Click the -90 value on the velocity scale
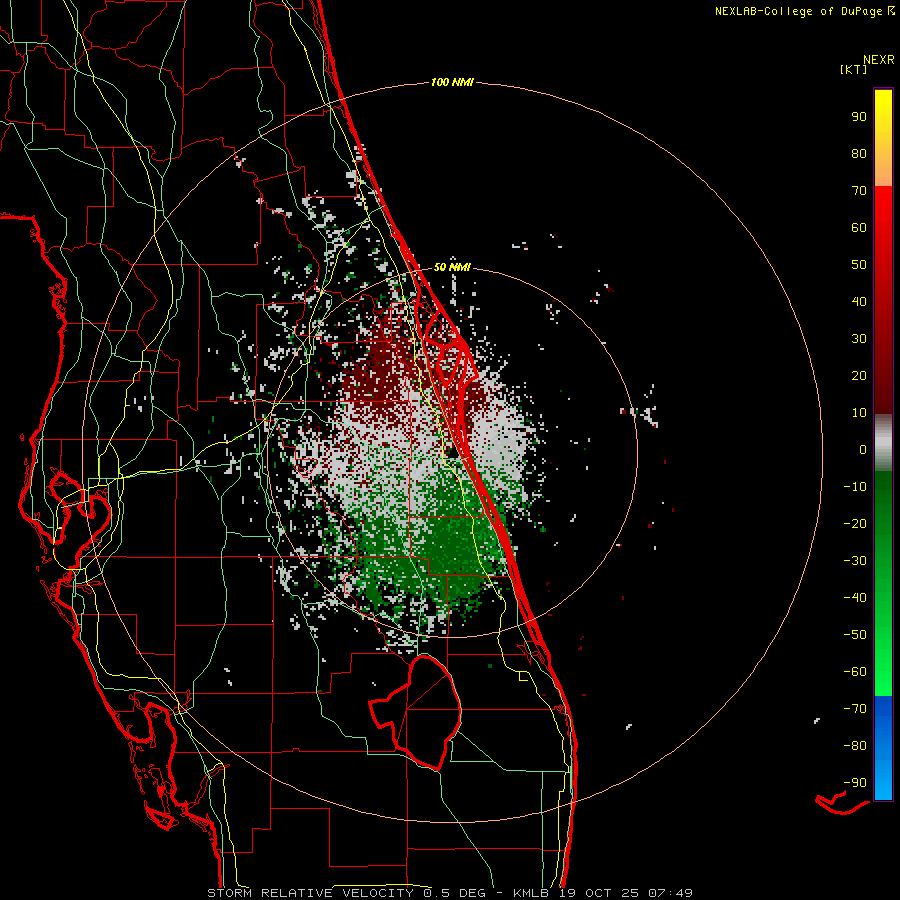The image size is (900, 900). coord(855,783)
